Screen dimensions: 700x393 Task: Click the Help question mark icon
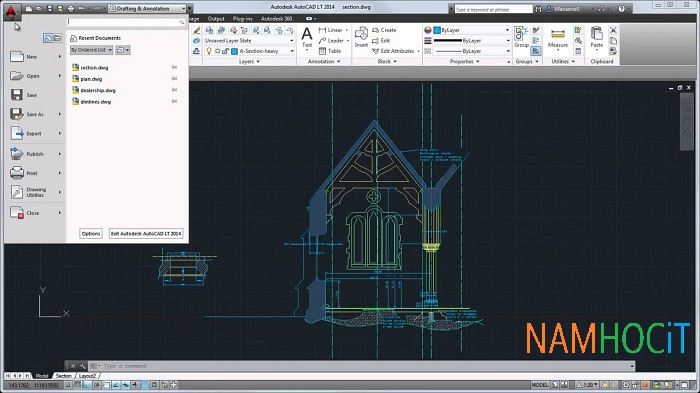[x=621, y=9]
